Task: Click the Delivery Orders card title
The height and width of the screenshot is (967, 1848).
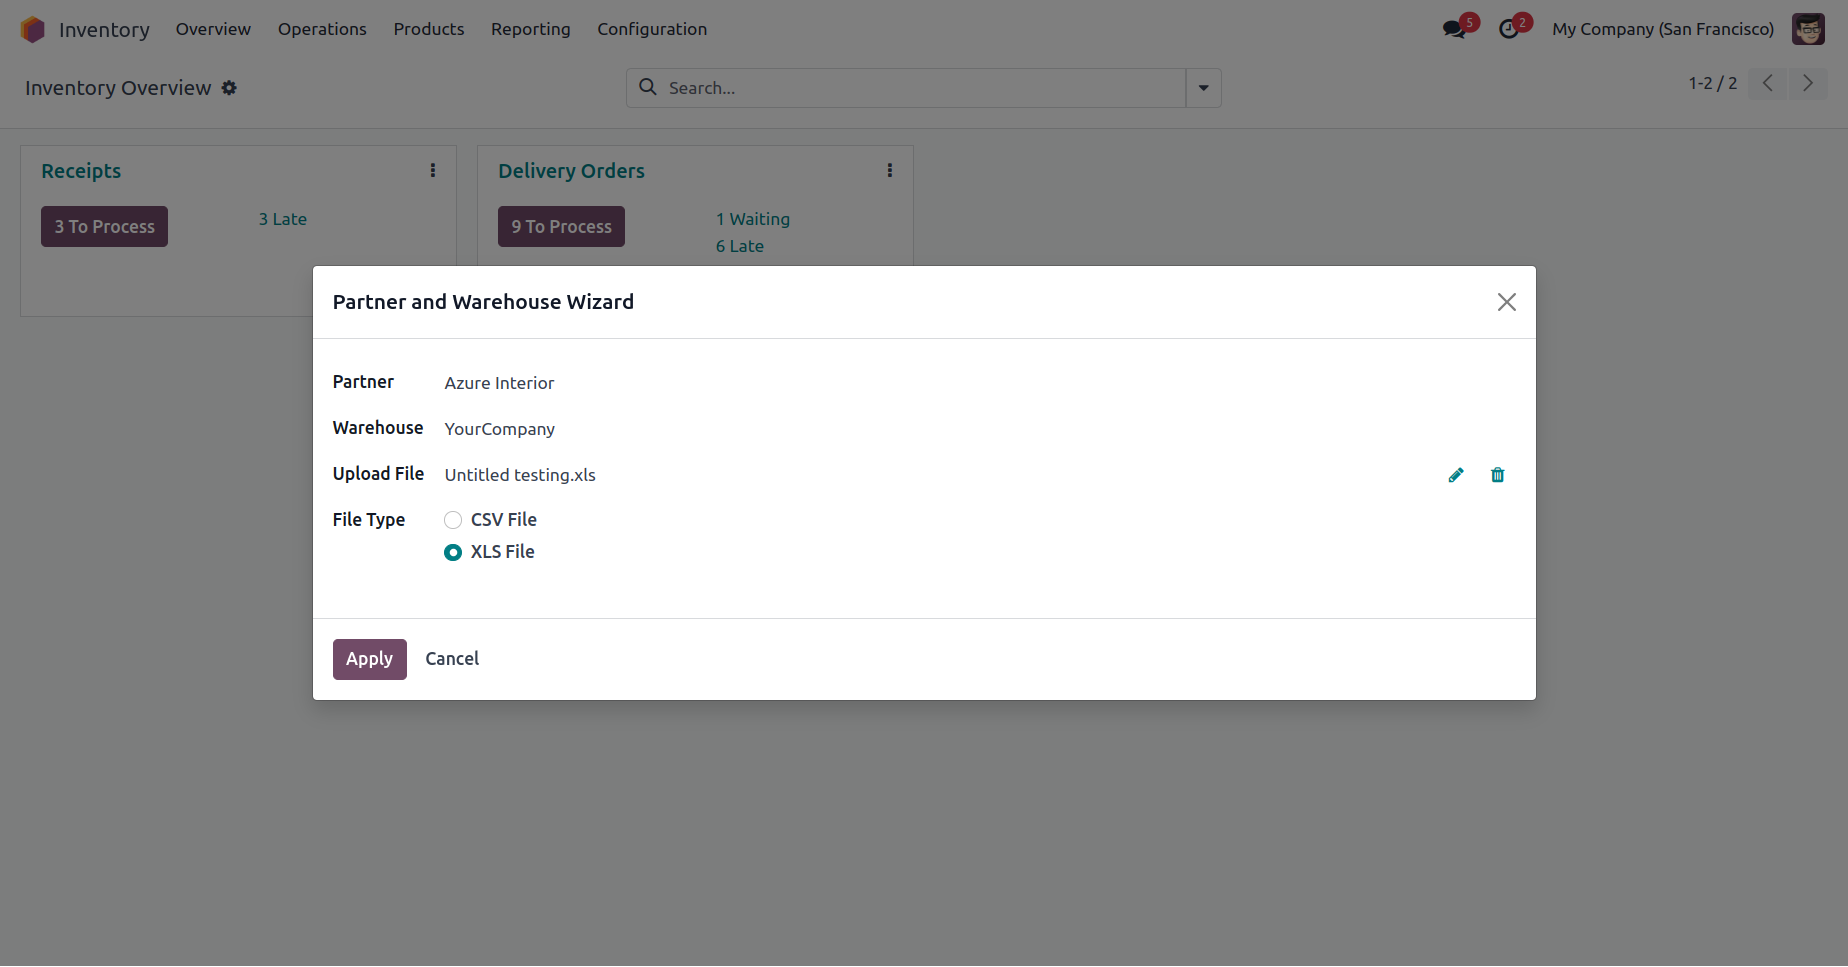Action: [x=571, y=171]
